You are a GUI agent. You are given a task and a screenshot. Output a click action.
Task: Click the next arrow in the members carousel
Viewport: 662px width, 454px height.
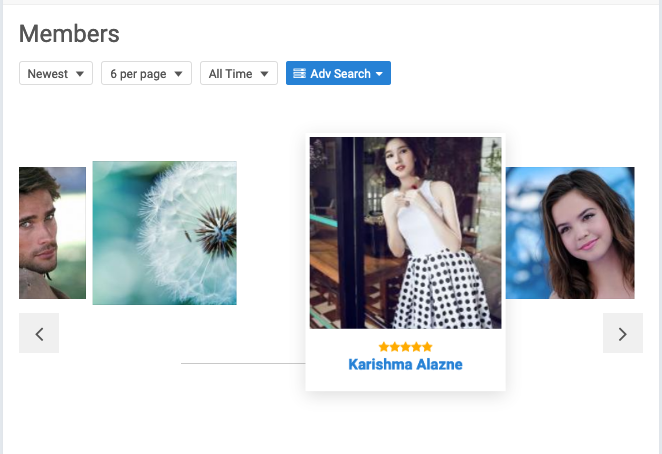click(x=622, y=334)
